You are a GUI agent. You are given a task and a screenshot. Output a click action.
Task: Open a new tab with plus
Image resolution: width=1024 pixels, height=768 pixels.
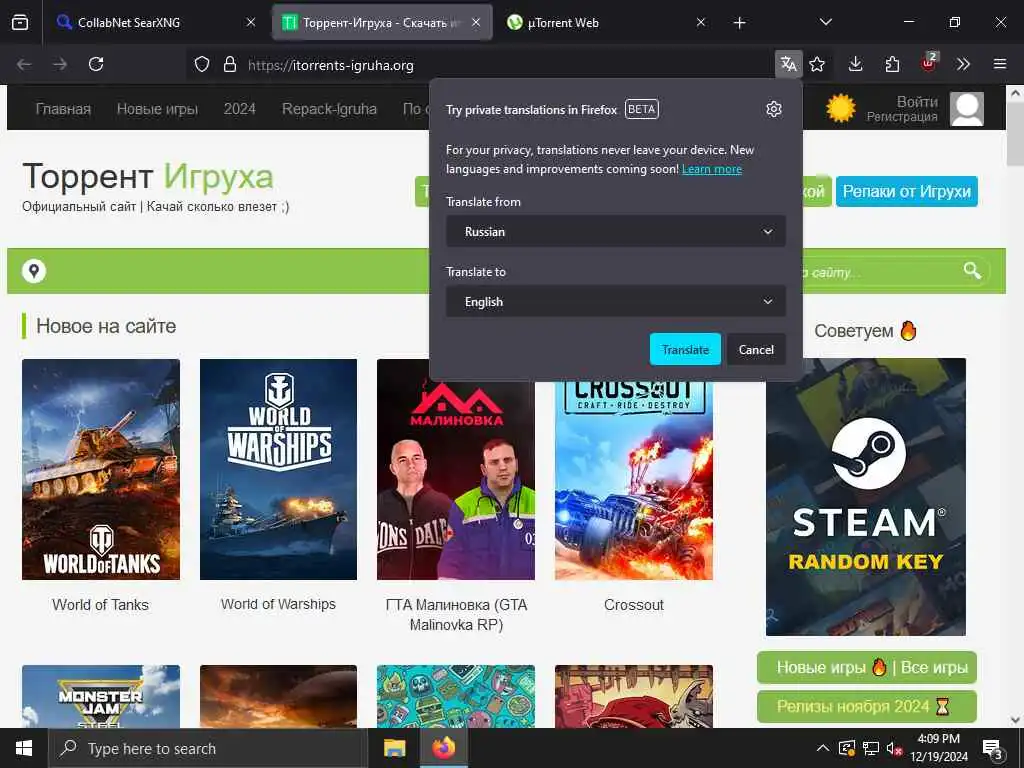coord(739,23)
